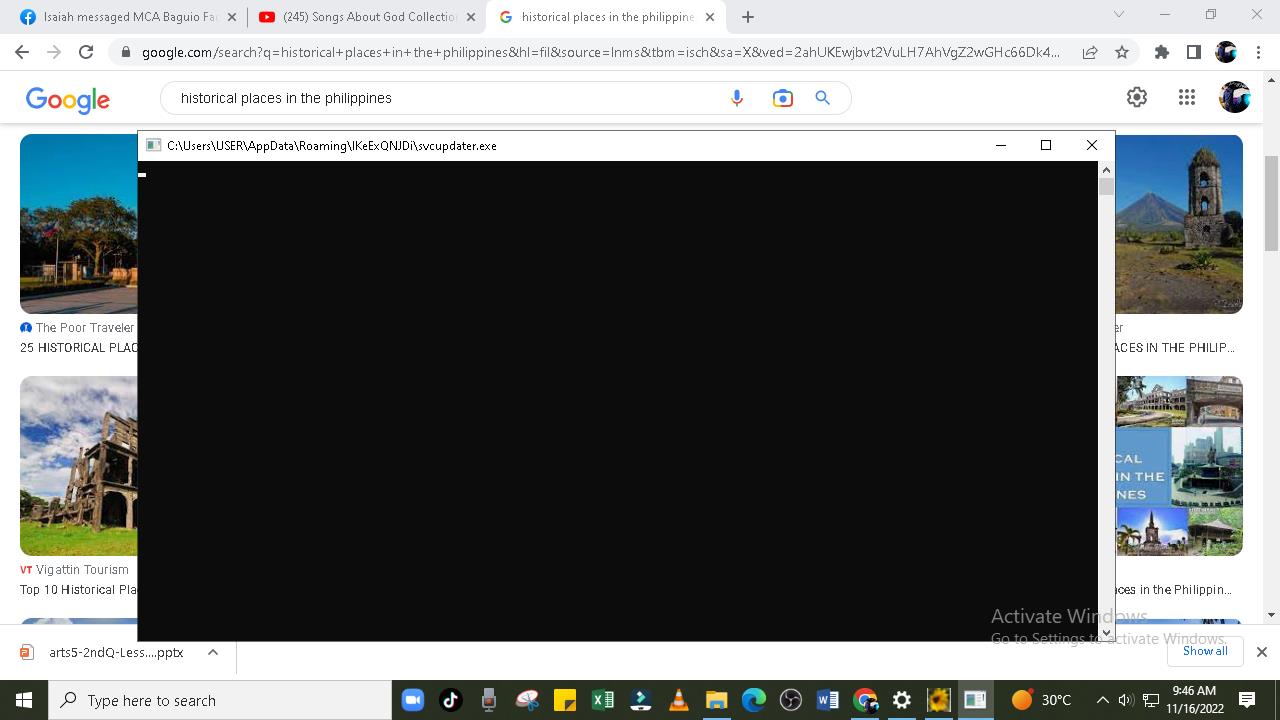Open the Chrome tab search dropdown

[1119, 15]
